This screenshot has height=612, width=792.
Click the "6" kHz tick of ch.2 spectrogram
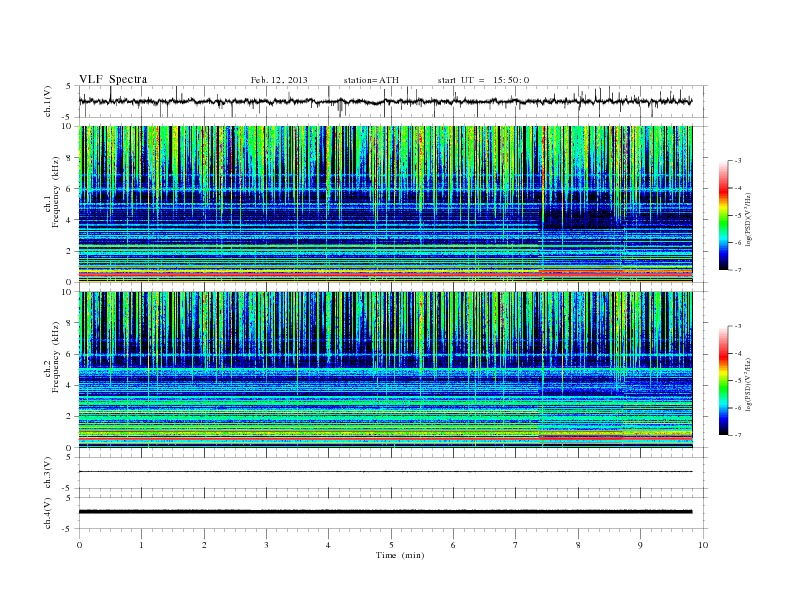click(x=69, y=354)
